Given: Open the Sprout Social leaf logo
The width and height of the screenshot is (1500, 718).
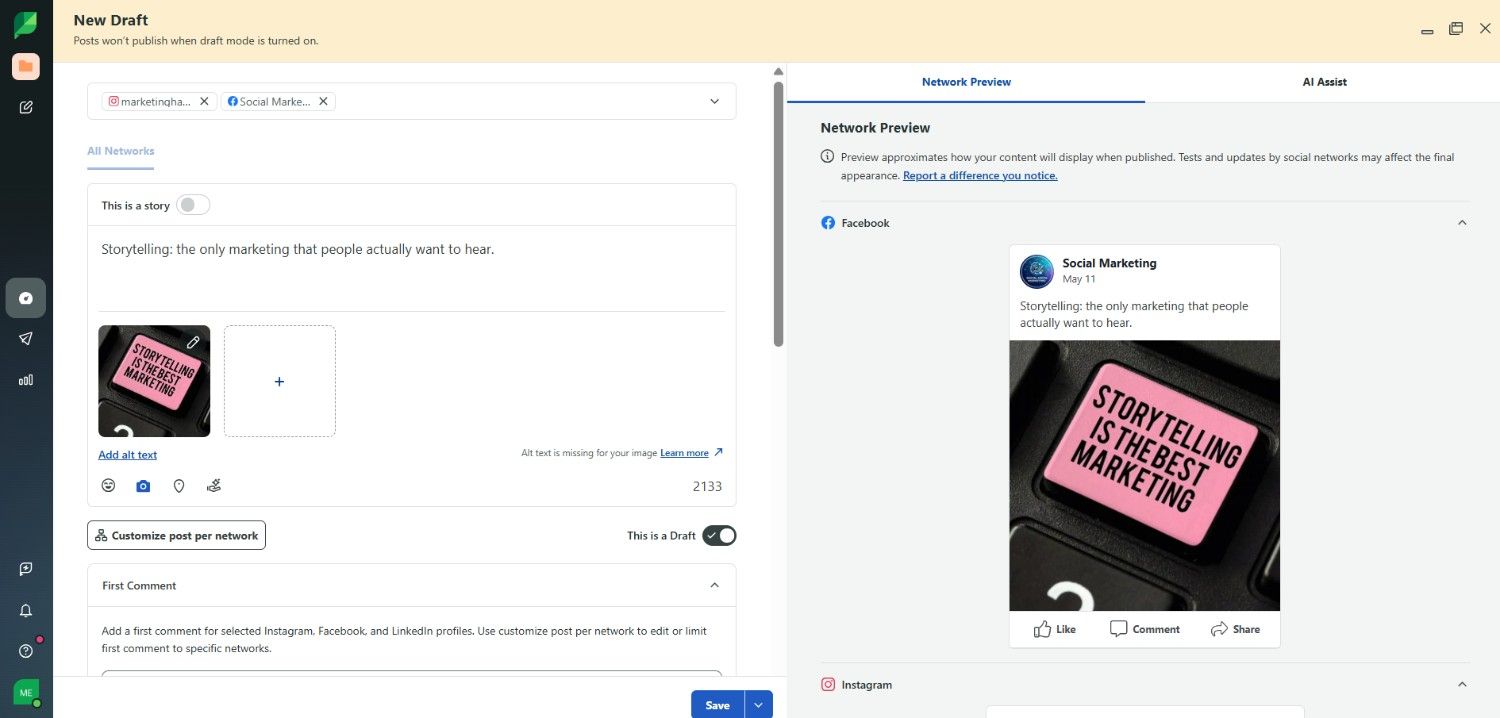Looking at the screenshot, I should [25, 26].
